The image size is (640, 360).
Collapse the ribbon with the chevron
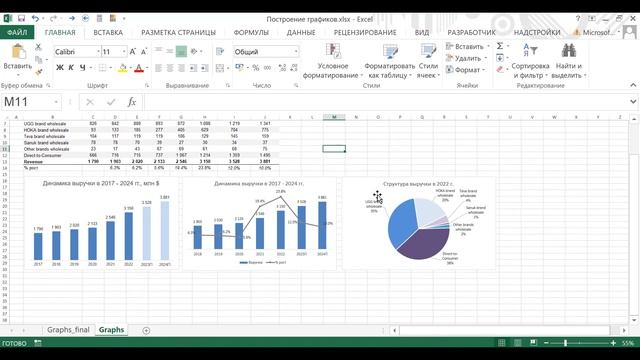click(x=633, y=85)
